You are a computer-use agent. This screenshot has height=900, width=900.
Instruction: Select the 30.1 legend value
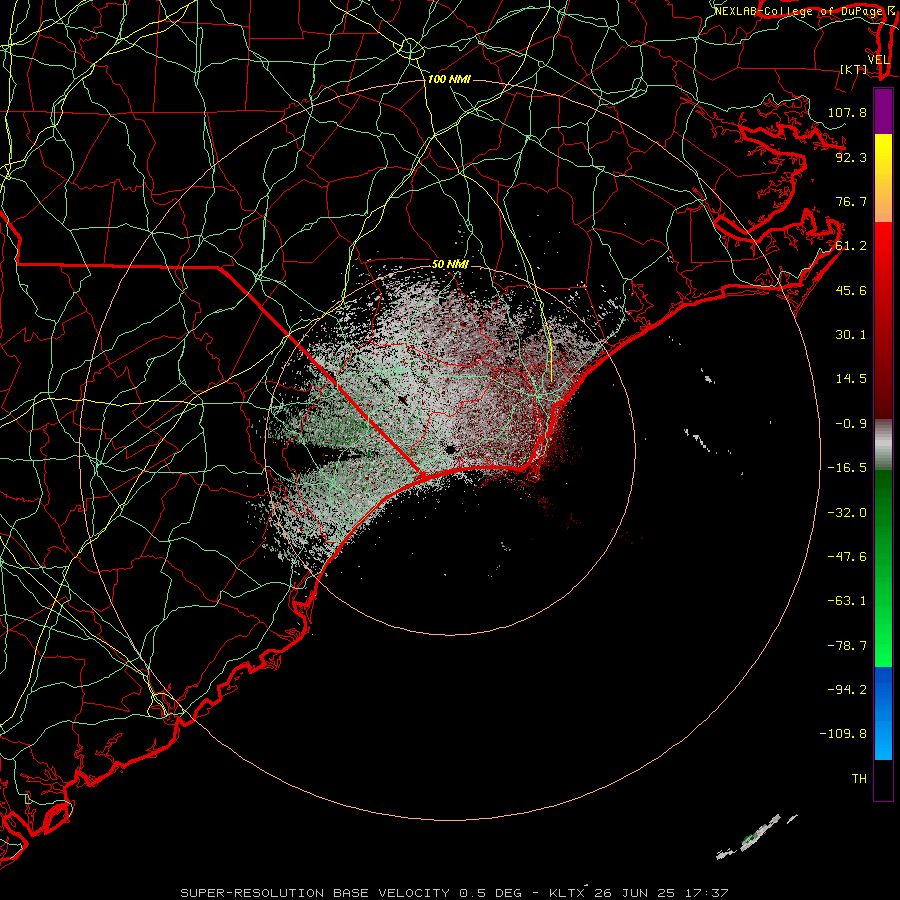click(x=851, y=335)
